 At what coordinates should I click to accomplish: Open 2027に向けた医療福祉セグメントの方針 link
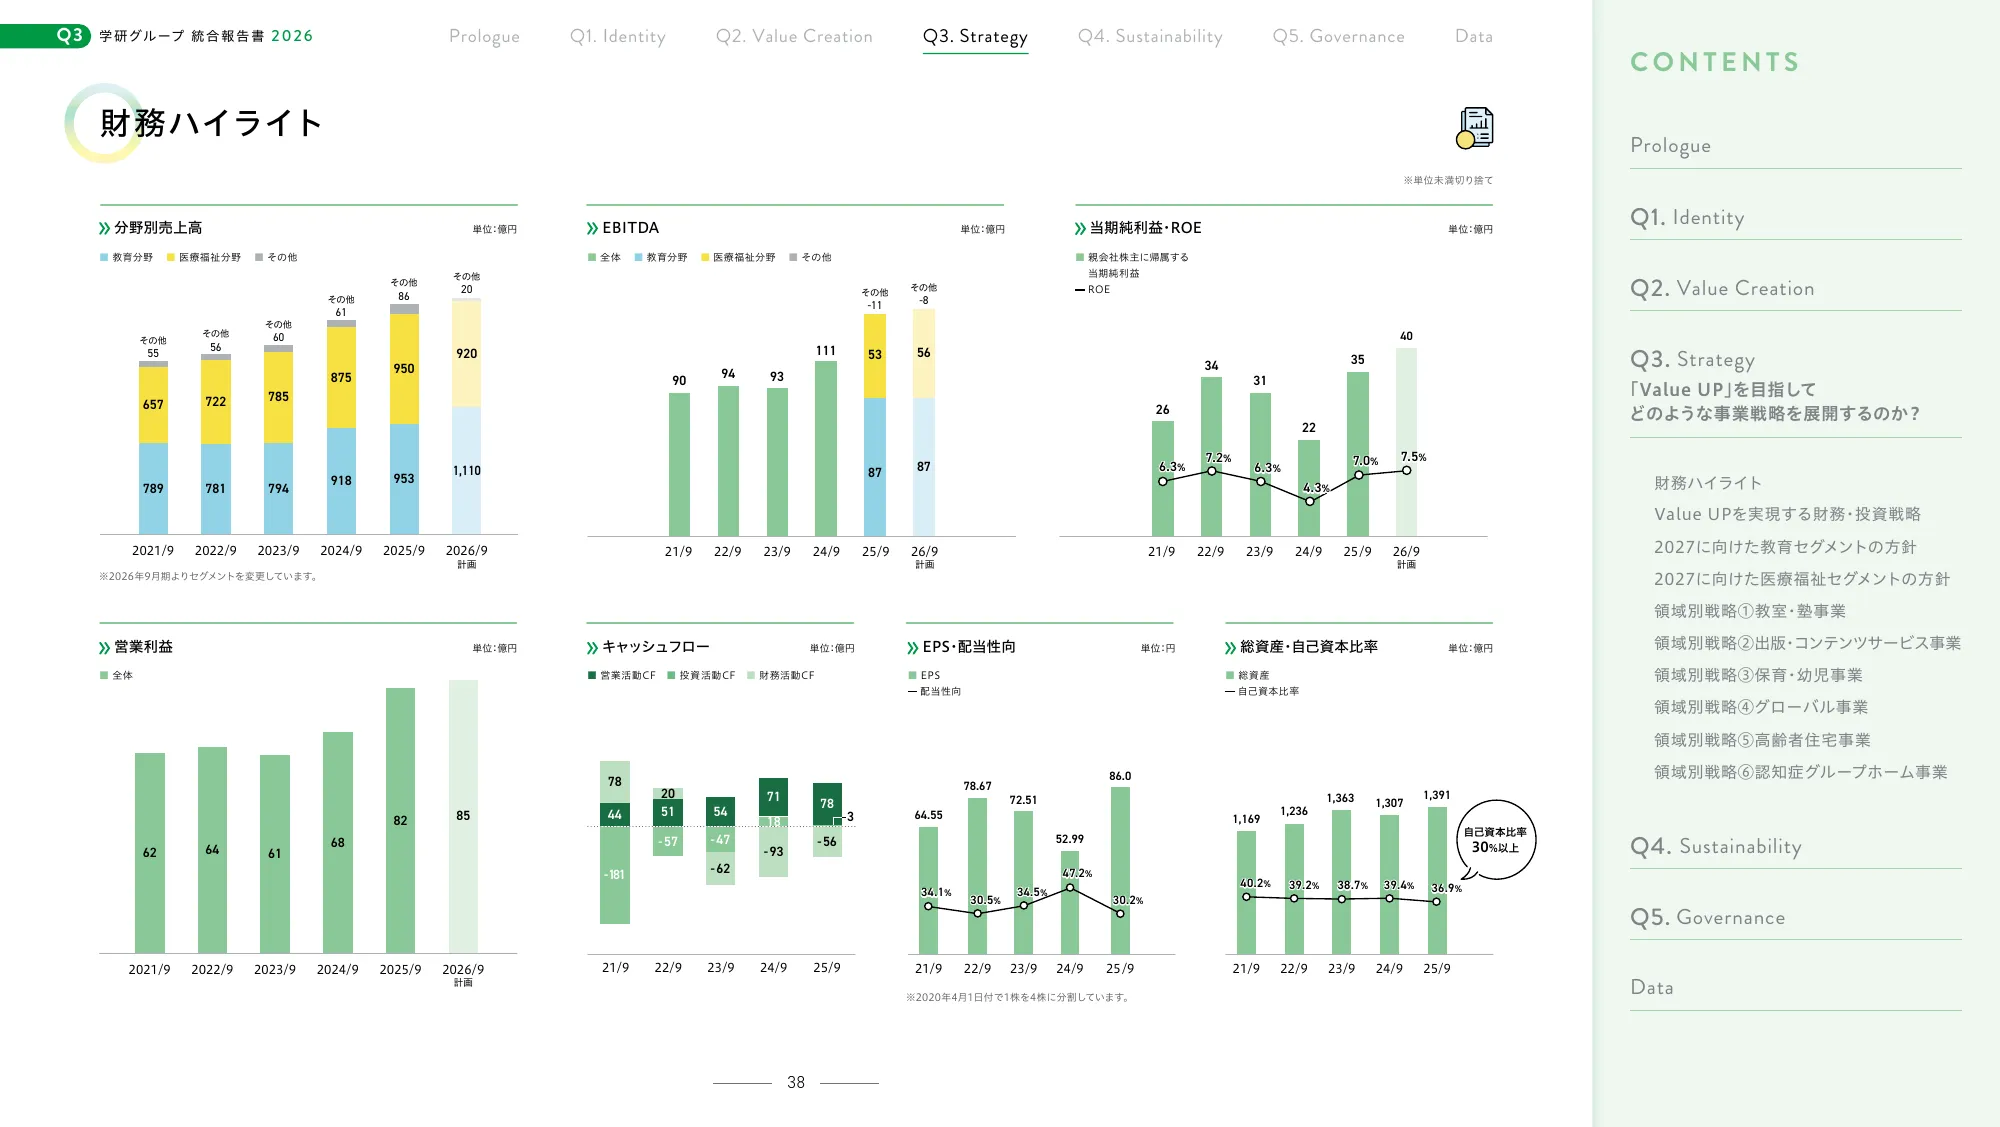1802,579
